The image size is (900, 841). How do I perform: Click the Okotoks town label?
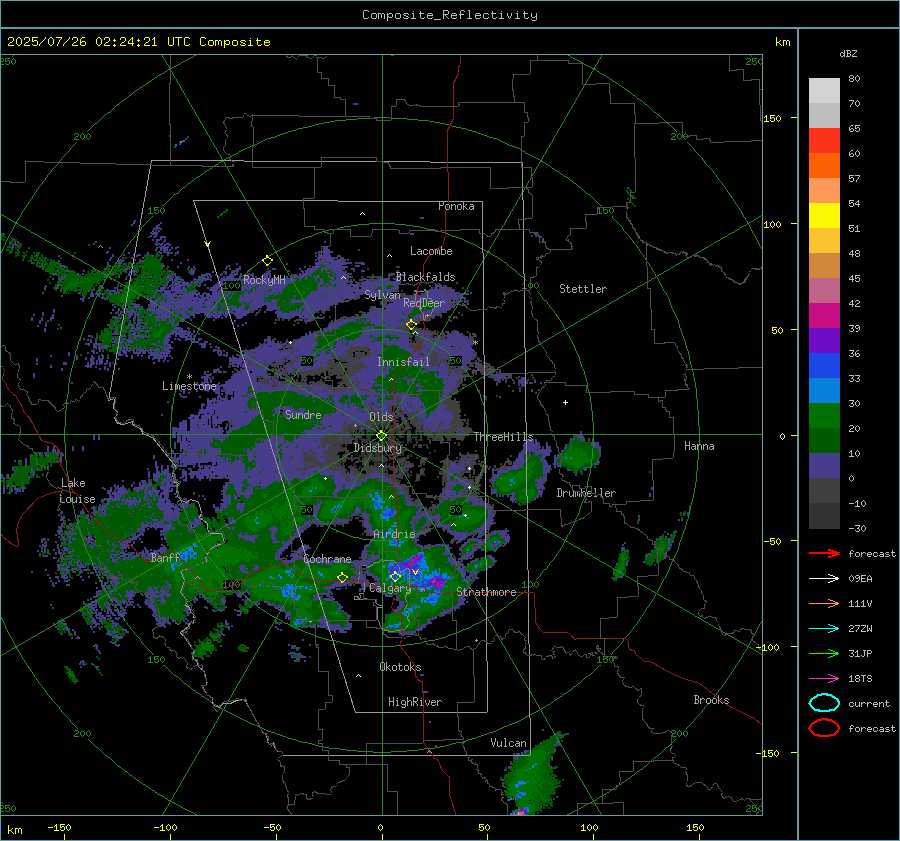[x=400, y=667]
